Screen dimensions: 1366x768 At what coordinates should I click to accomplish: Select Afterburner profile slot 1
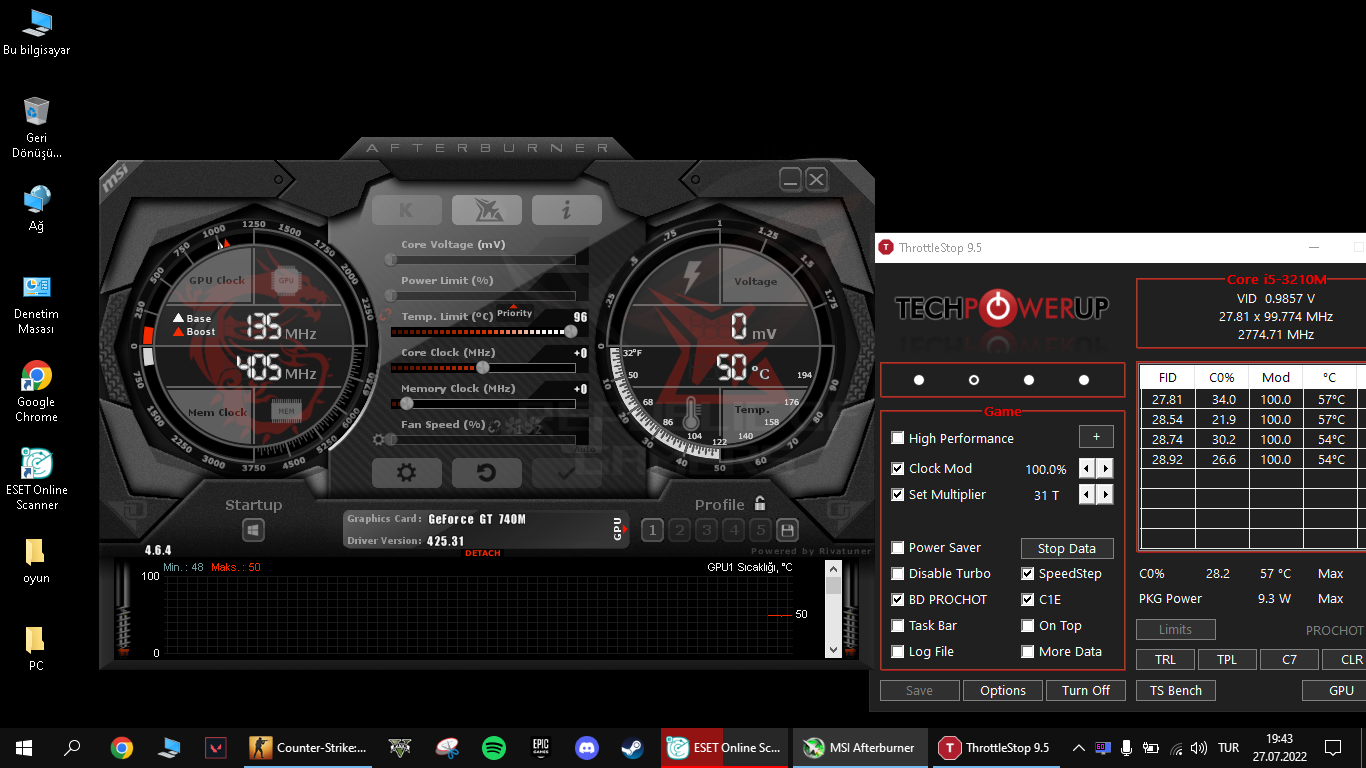click(652, 530)
